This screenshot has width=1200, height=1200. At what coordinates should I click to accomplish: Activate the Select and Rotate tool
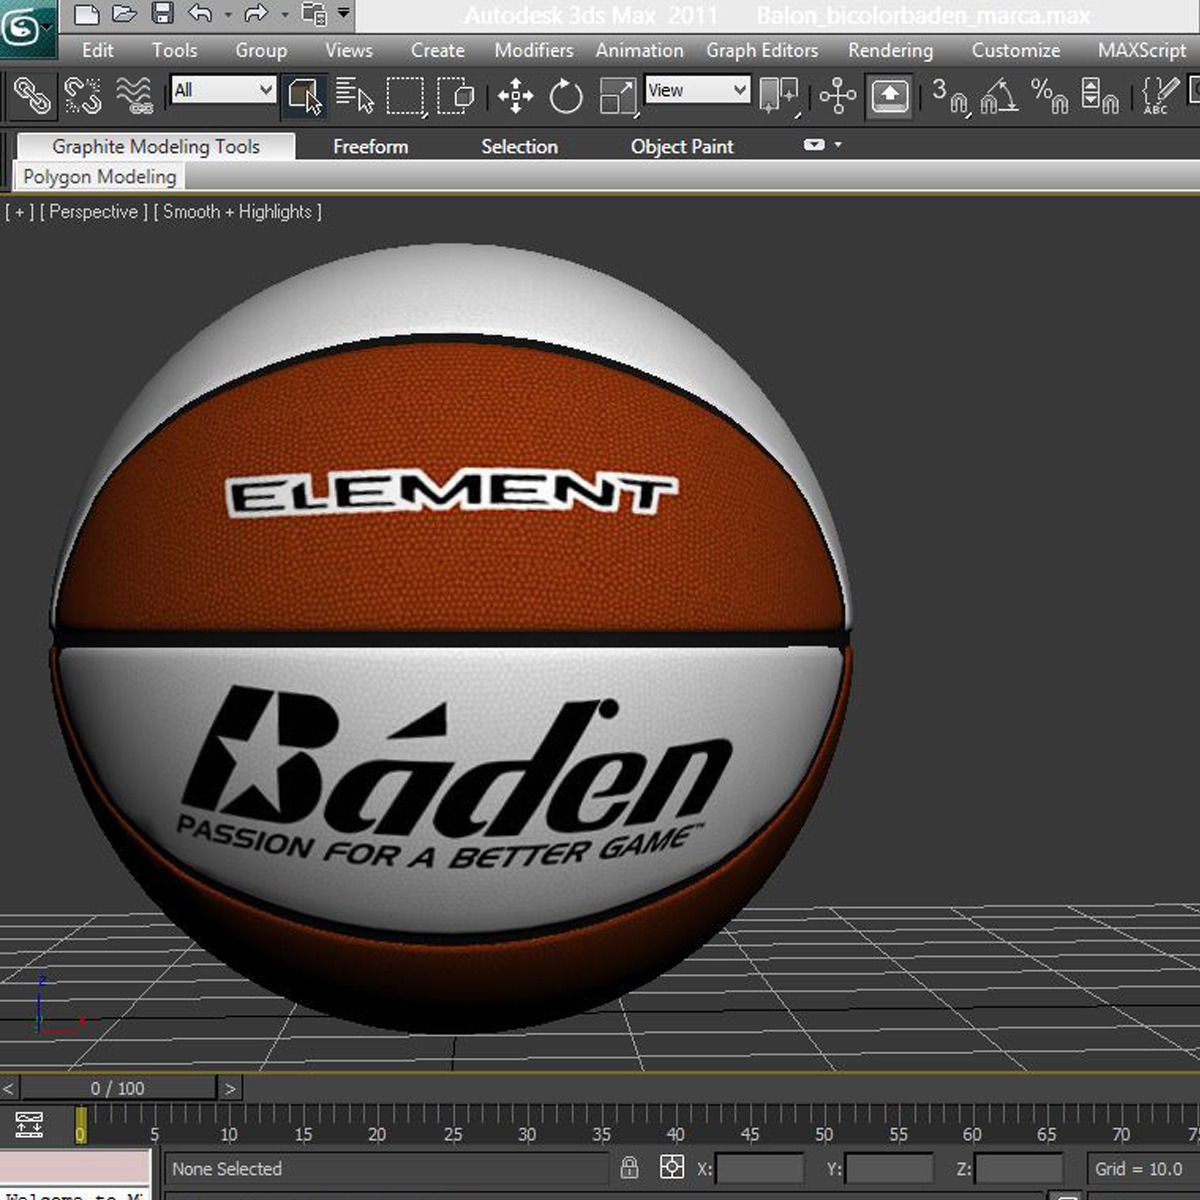(566, 97)
